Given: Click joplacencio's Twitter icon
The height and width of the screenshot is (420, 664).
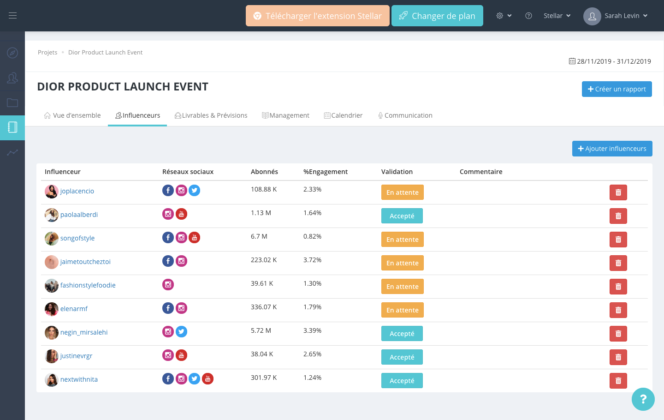Looking at the screenshot, I should 195,190.
